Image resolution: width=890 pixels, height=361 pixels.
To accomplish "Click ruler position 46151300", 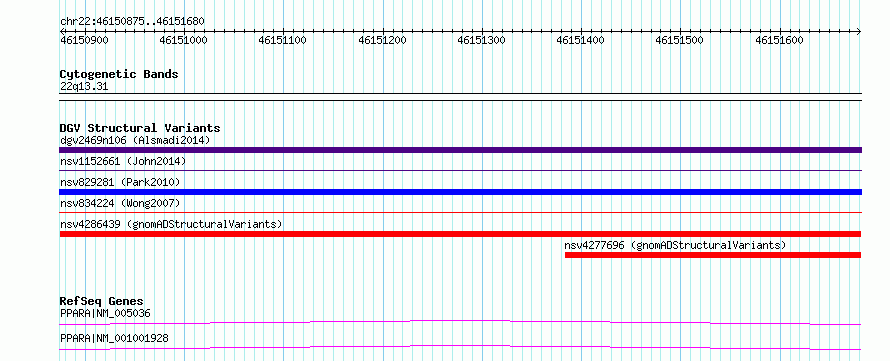I will click(481, 40).
